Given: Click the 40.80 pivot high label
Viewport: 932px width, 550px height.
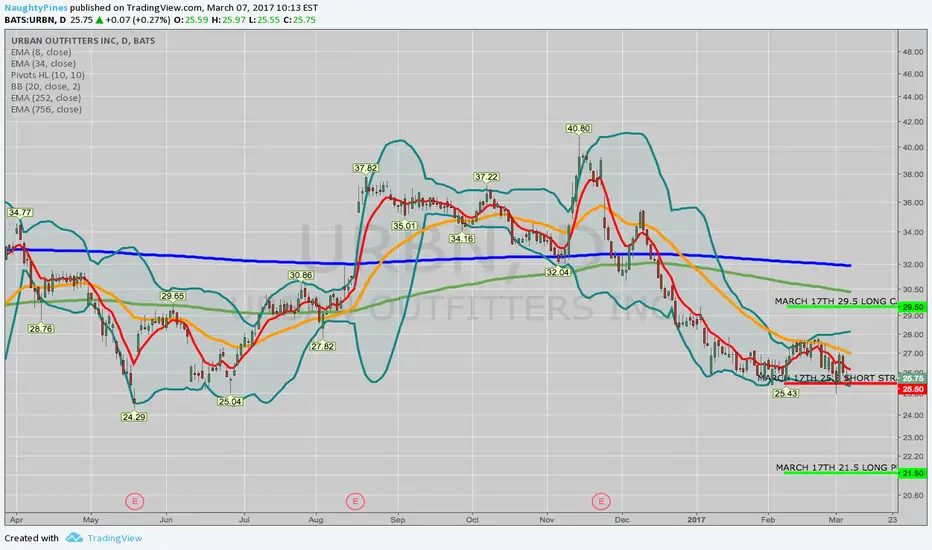Looking at the screenshot, I should click(x=578, y=128).
